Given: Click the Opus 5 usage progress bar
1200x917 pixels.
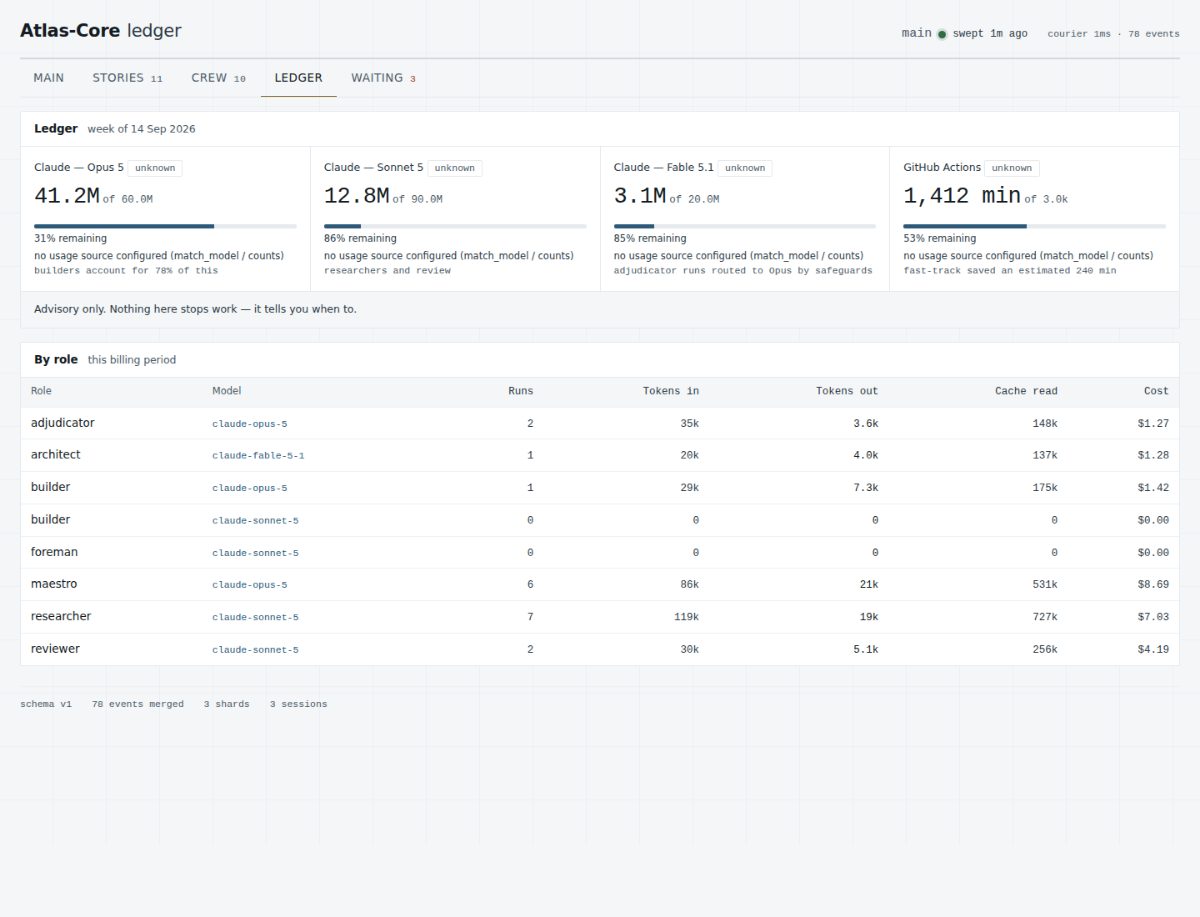Looking at the screenshot, I should (165, 226).
